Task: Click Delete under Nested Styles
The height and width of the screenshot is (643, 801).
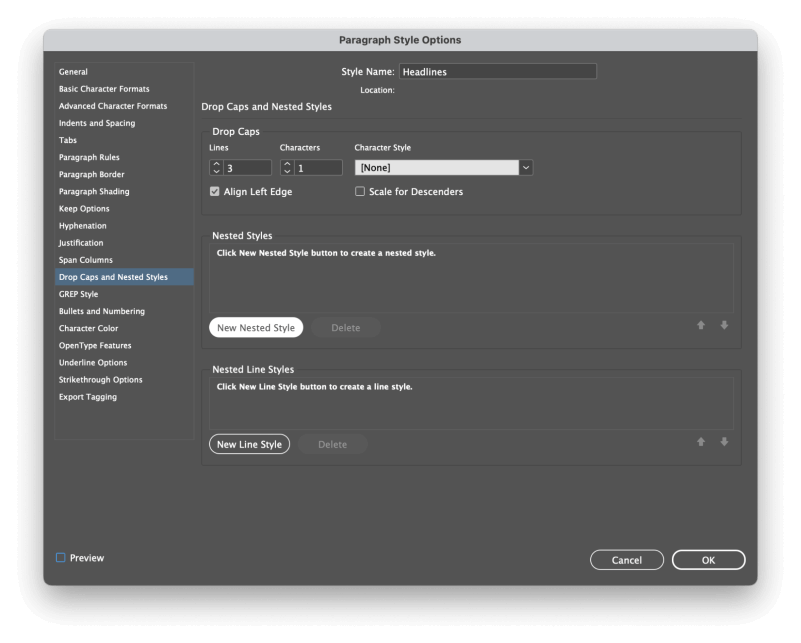Action: click(346, 327)
